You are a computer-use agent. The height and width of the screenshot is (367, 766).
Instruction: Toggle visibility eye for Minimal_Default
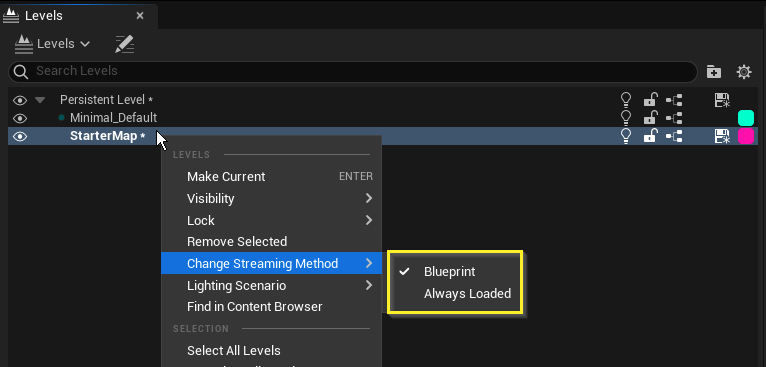pyautogui.click(x=20, y=118)
